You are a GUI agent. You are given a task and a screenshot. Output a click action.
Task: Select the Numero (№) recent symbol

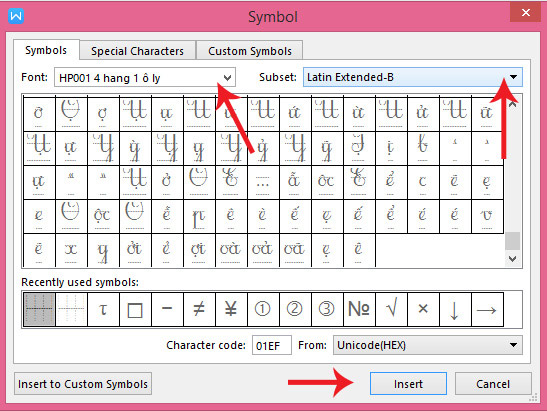(359, 309)
